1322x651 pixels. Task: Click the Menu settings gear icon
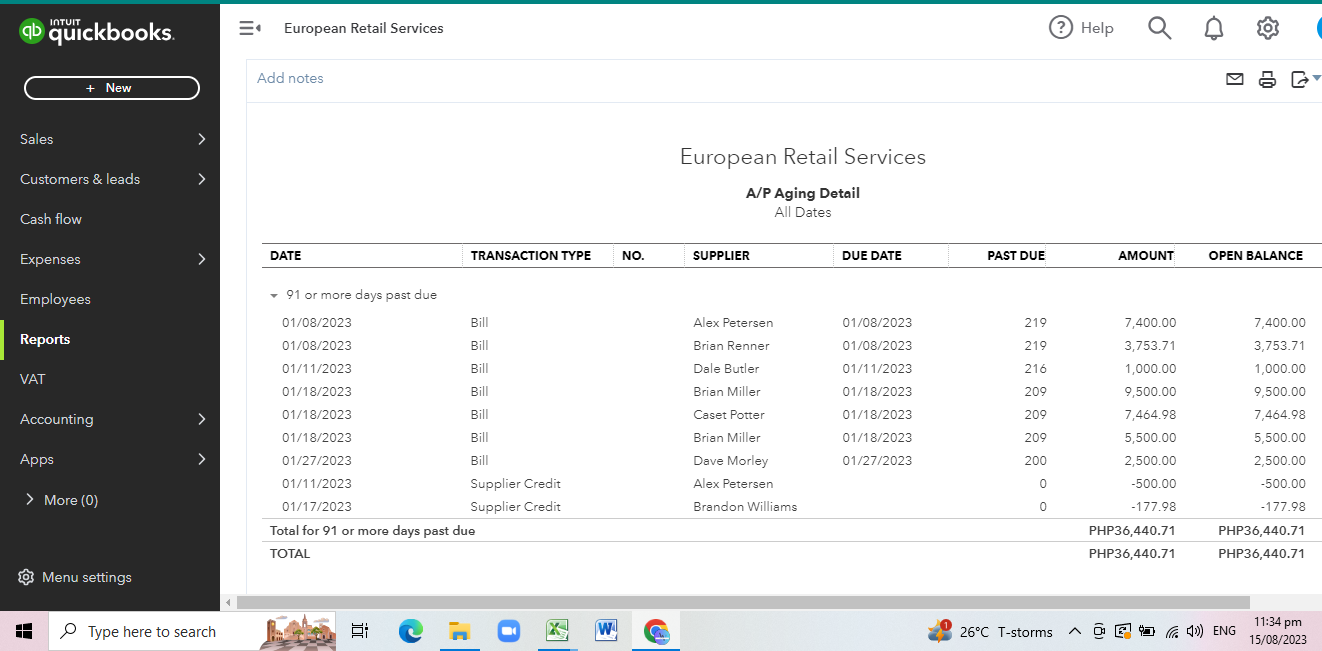26,577
